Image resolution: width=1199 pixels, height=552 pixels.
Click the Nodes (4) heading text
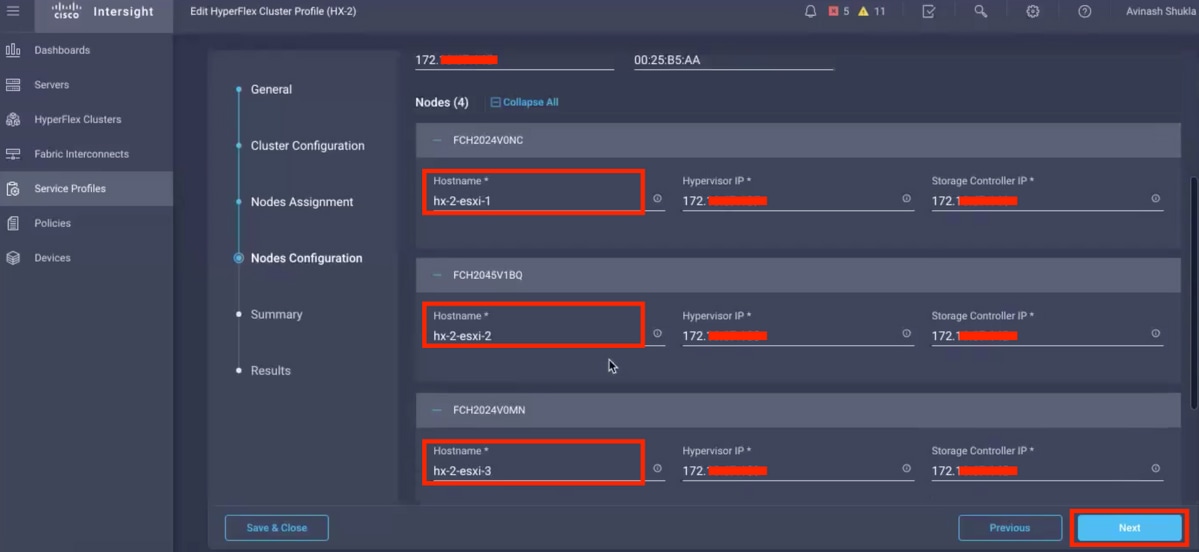pyautogui.click(x=442, y=102)
